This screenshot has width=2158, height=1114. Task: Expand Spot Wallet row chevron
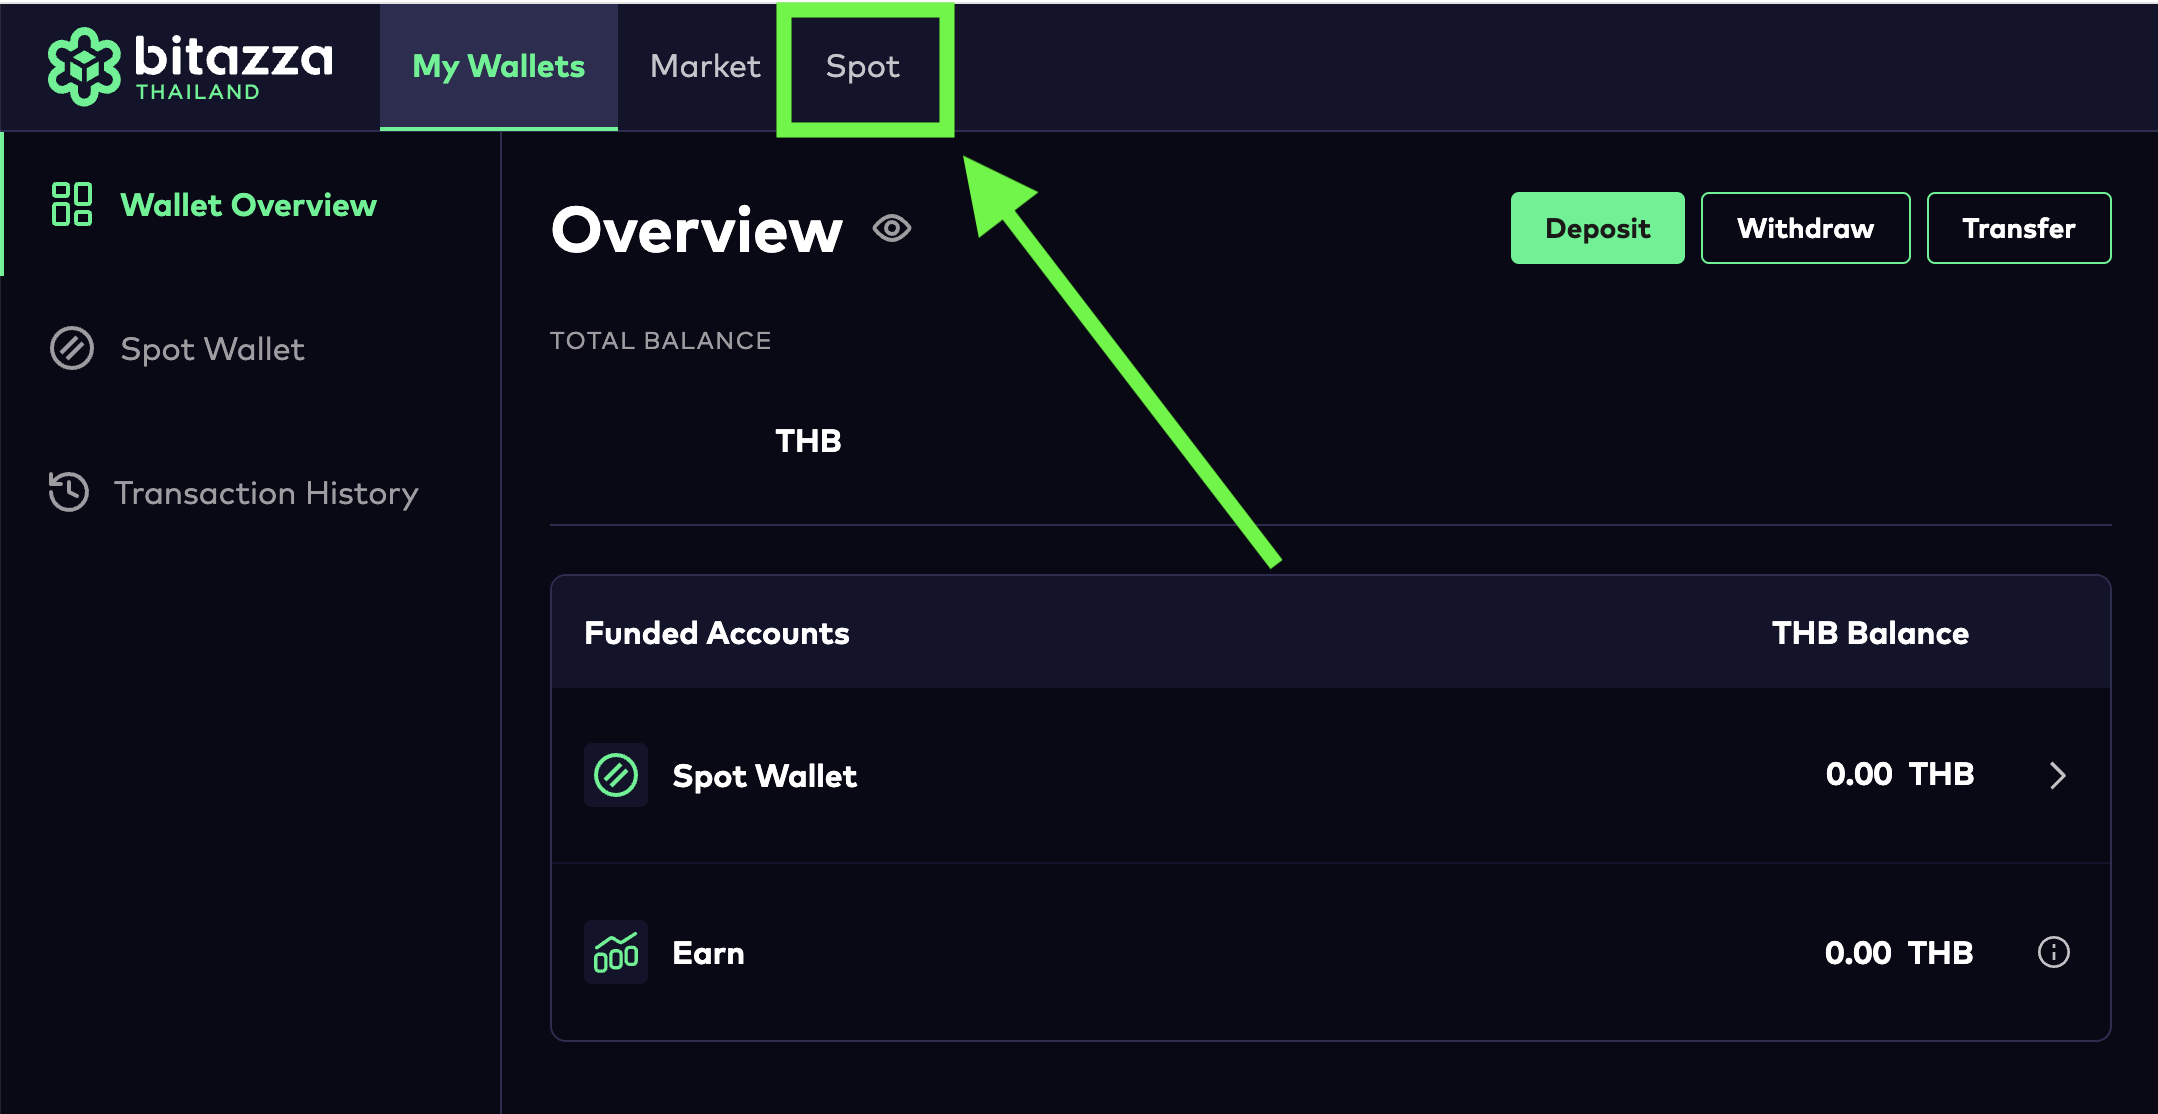coord(2057,775)
